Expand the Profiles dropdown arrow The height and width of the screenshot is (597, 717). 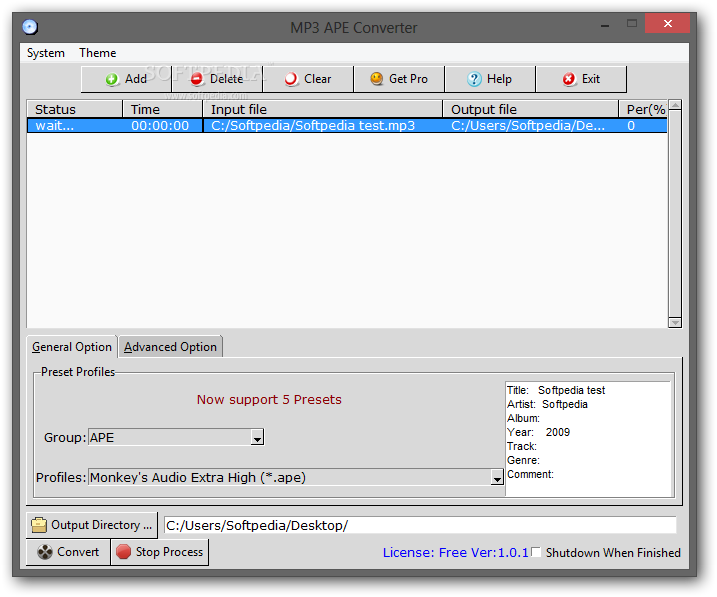(497, 477)
